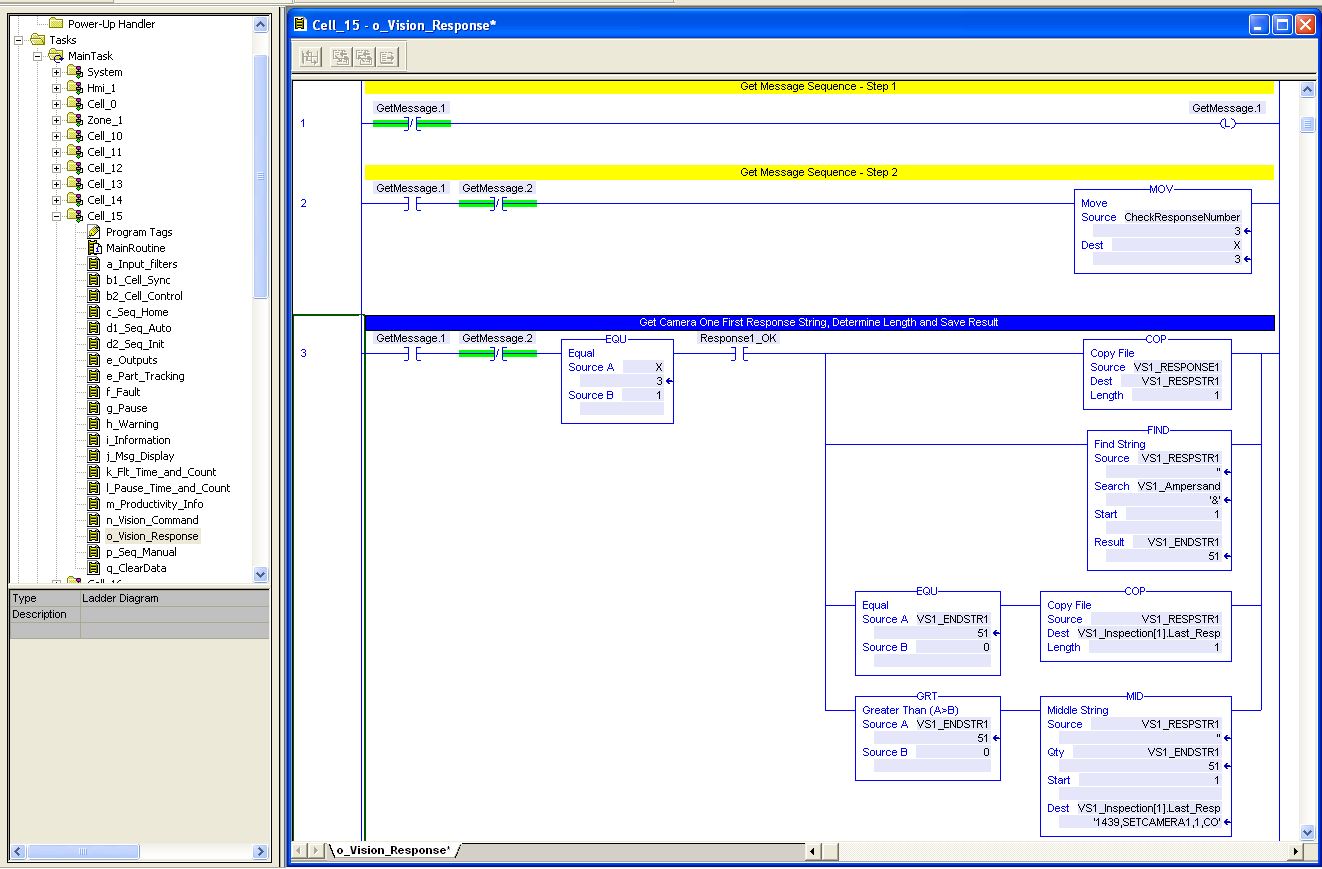
Task: Select the GetMessage.1 contact on rung 1
Action: pos(411,123)
